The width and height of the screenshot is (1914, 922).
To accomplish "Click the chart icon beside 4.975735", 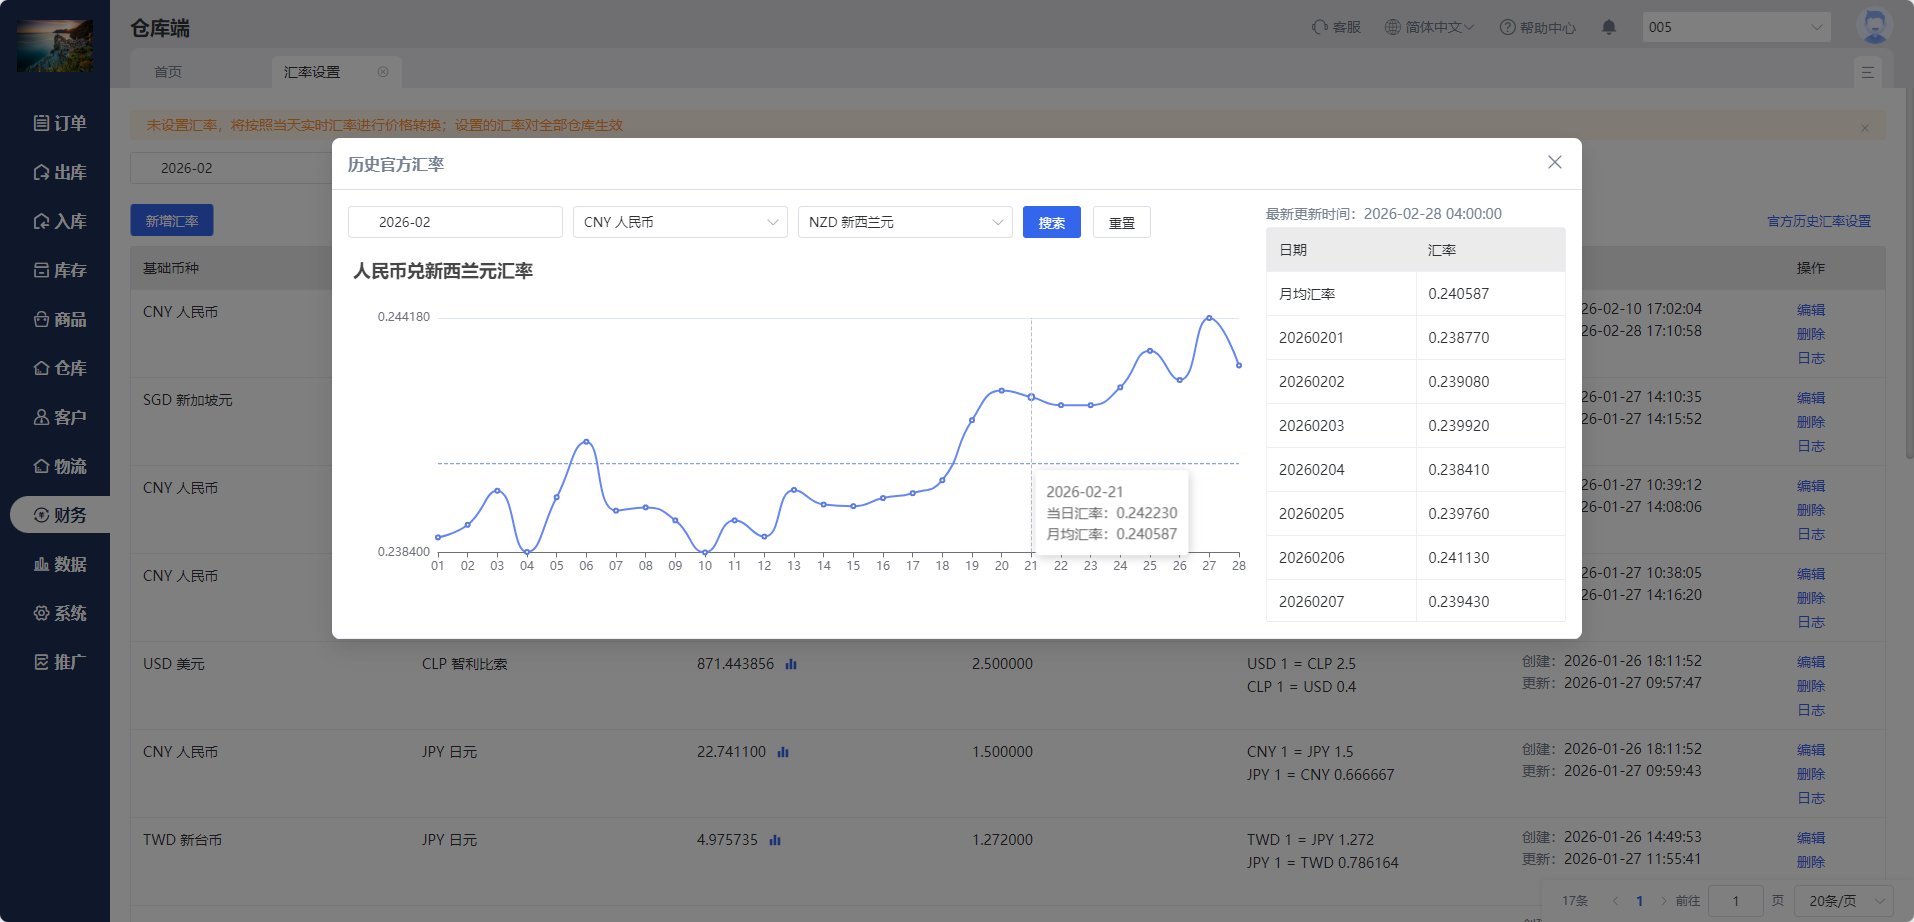I will 775,840.
